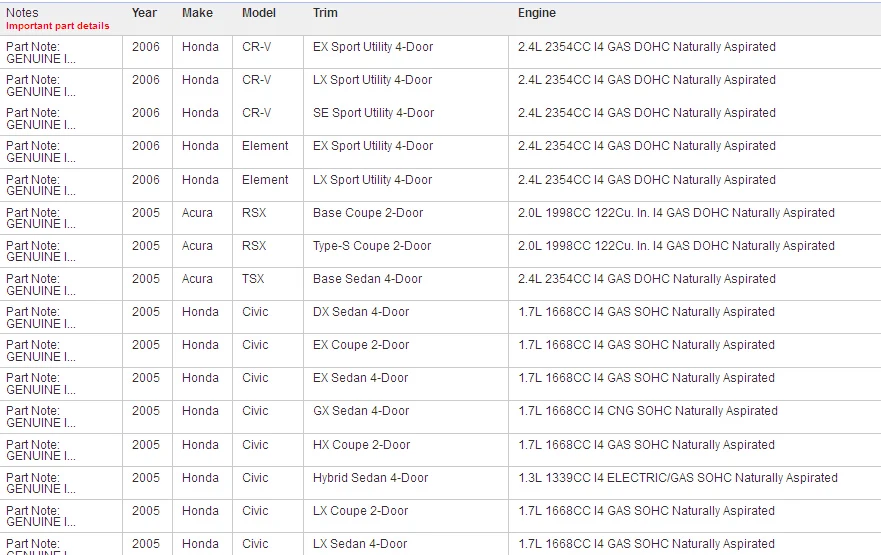Viewport: 881px width, 555px height.
Task: Click the Year column header
Action: coord(144,13)
